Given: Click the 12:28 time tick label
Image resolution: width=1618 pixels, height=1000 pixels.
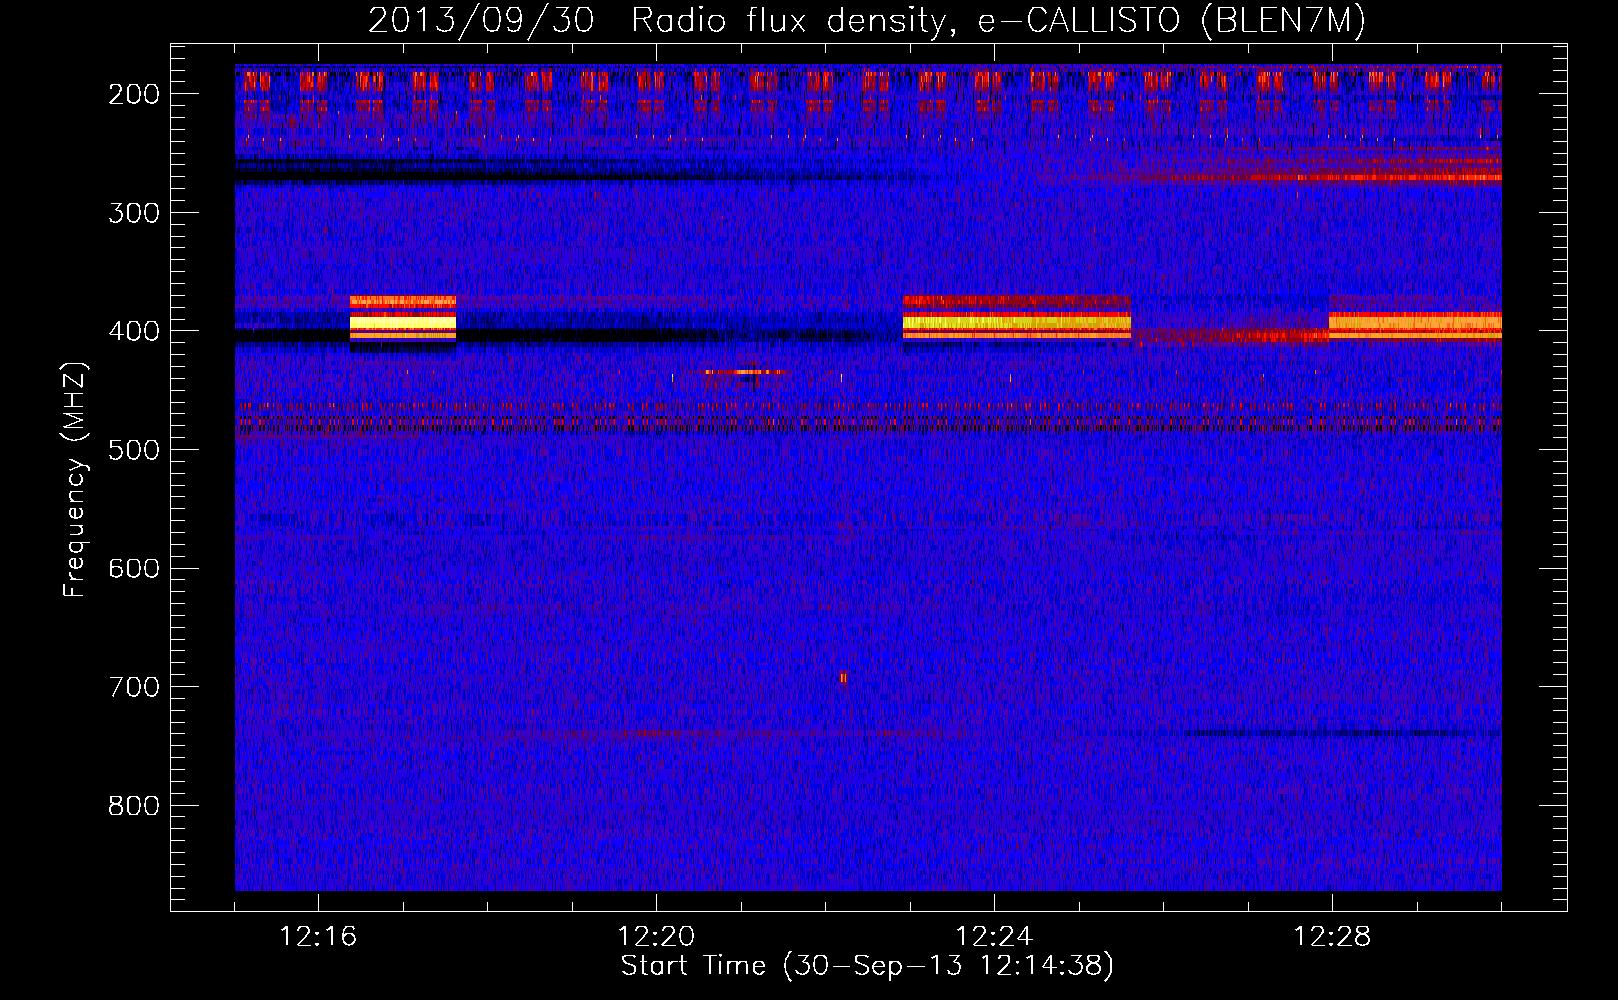Looking at the screenshot, I should coord(1332,937).
